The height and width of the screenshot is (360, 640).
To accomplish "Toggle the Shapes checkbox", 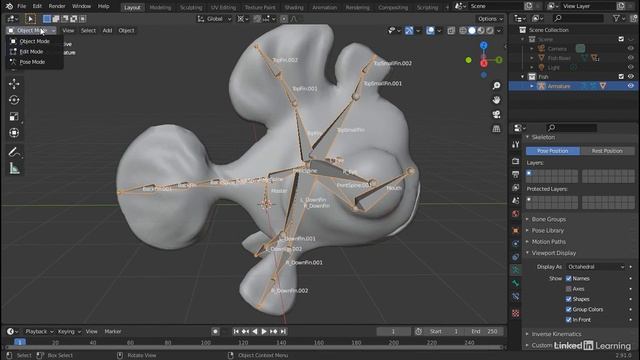I will tap(569, 299).
